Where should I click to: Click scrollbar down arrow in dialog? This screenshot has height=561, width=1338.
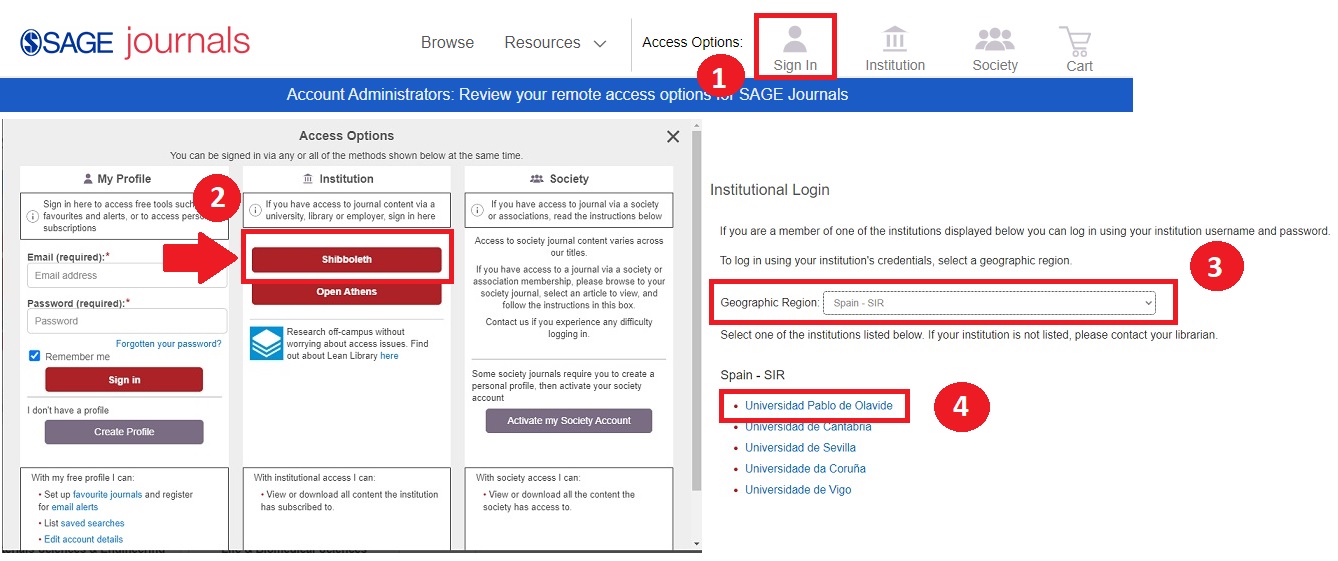tap(697, 544)
